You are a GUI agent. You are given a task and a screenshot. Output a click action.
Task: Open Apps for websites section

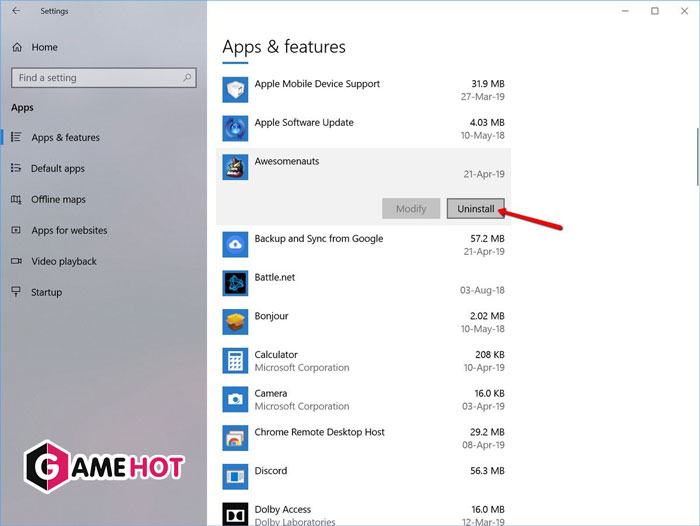69,231
